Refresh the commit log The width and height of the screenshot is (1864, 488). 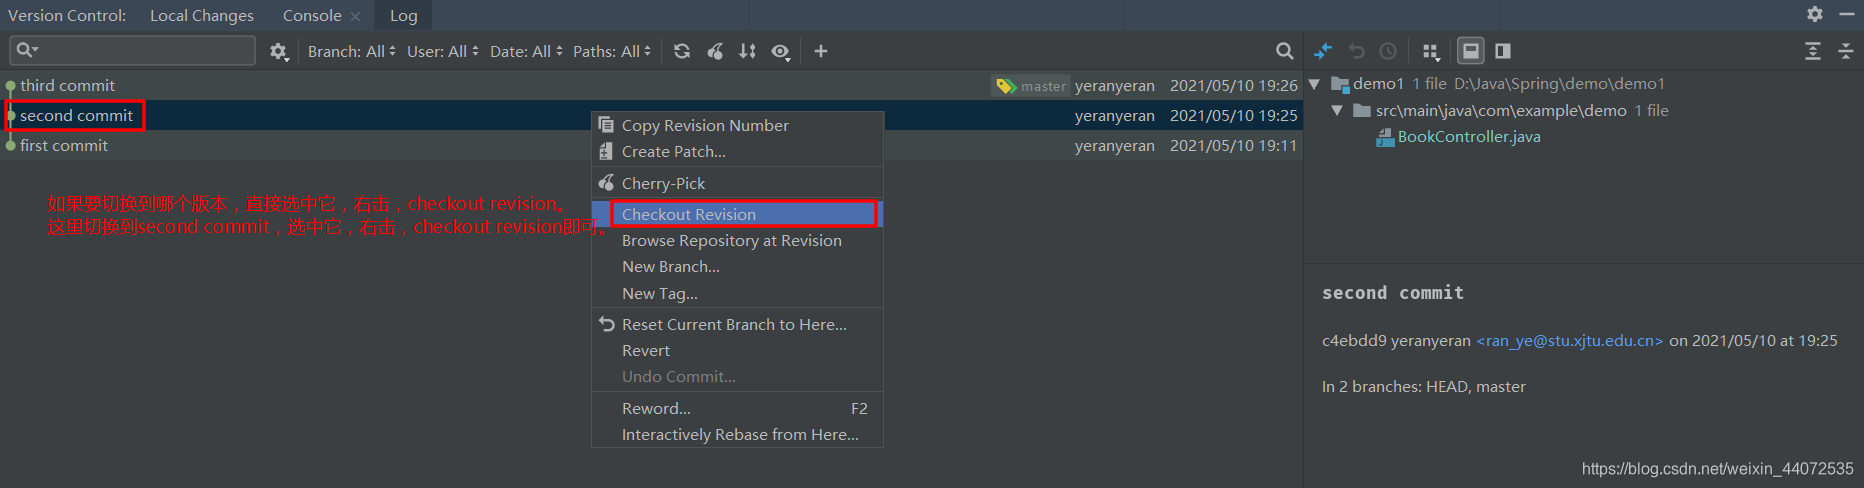pyautogui.click(x=682, y=51)
